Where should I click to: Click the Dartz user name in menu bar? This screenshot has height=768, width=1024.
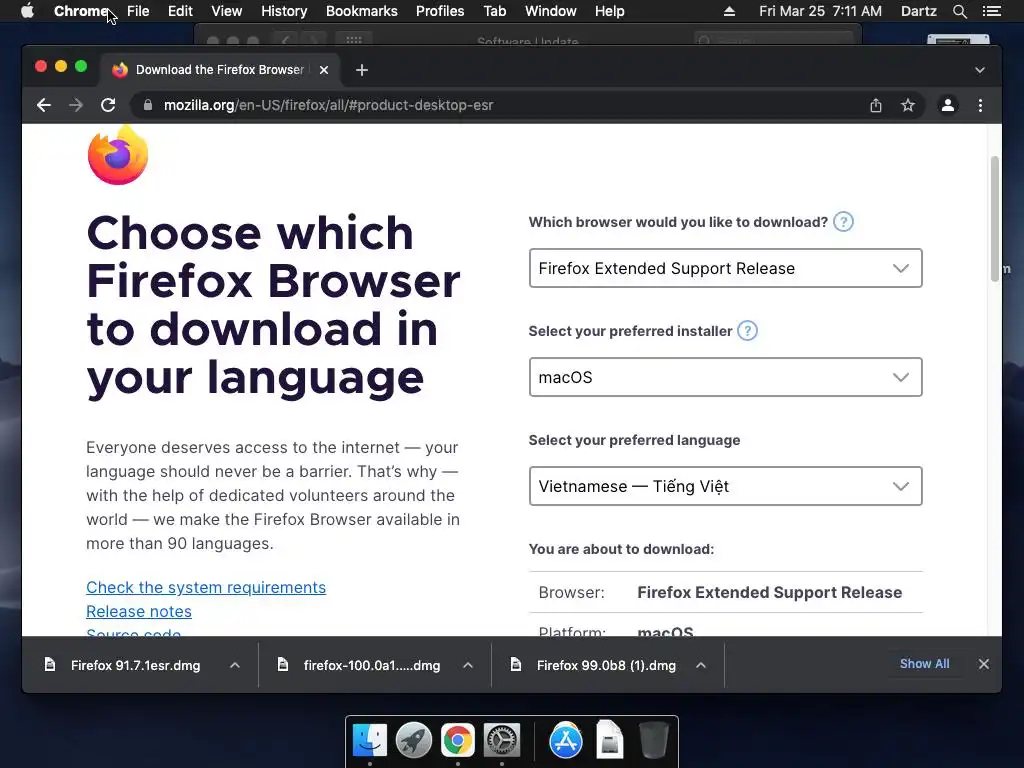(919, 11)
